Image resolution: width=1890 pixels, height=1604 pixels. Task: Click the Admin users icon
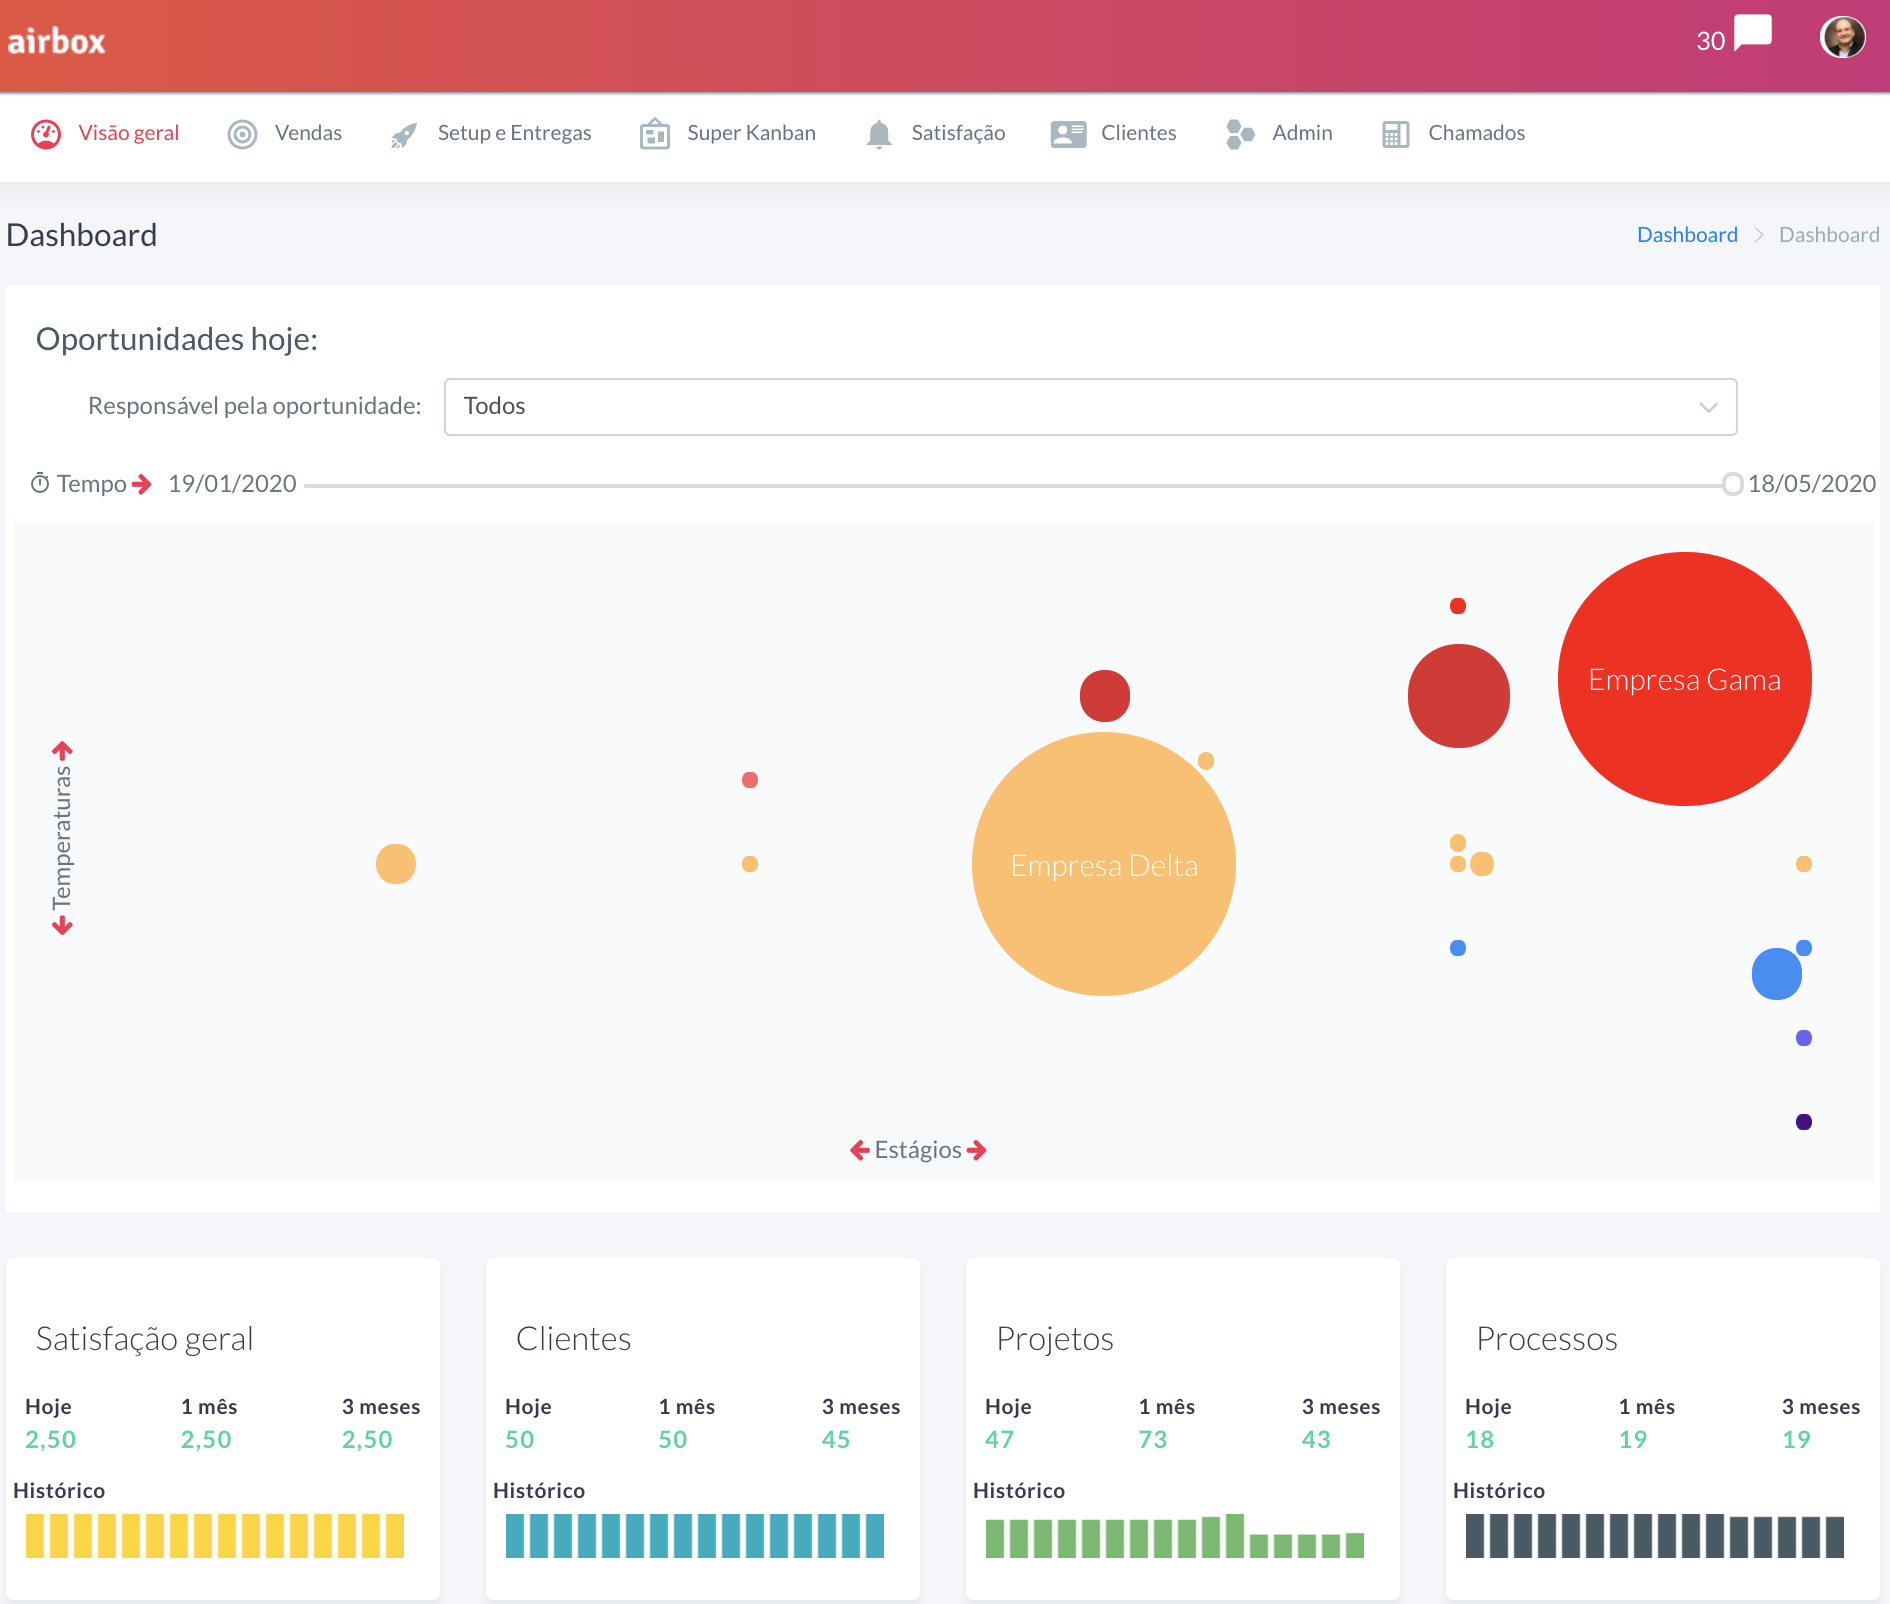1240,133
